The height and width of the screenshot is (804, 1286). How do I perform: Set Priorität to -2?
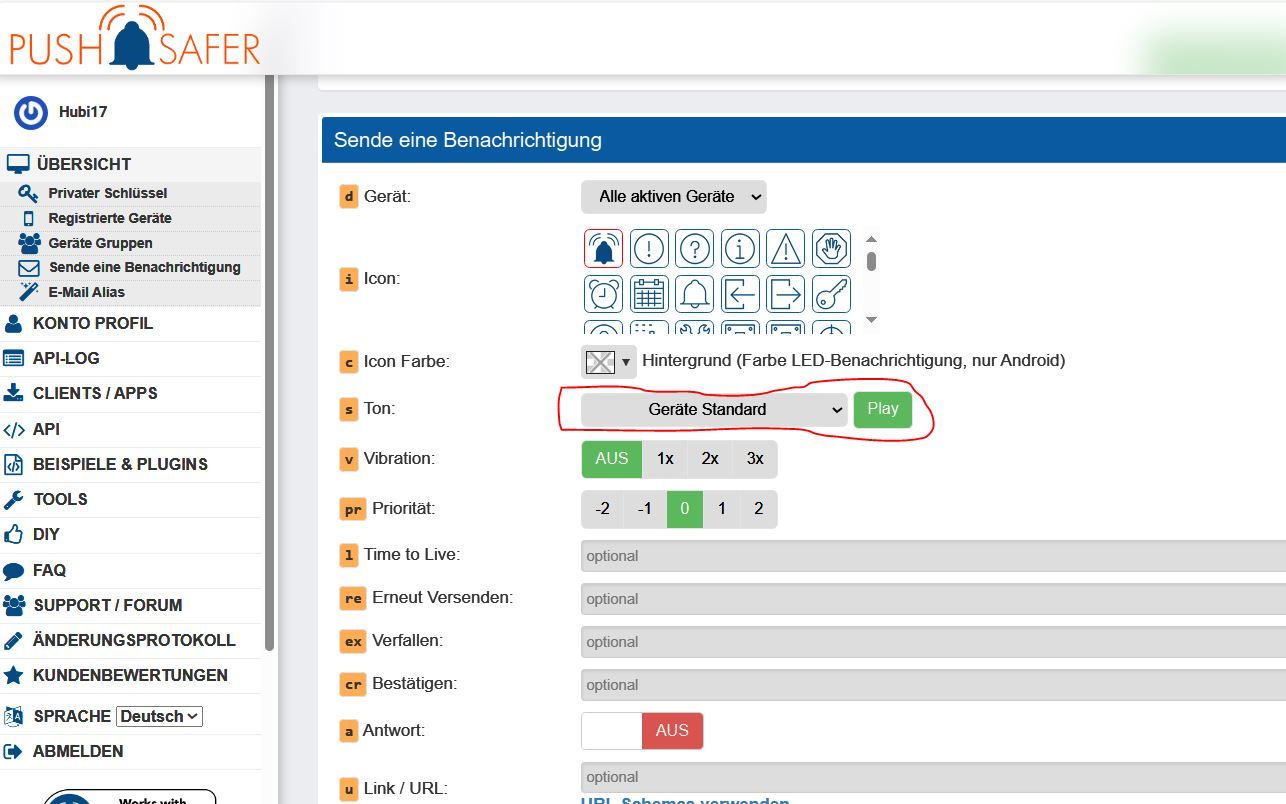(x=602, y=509)
